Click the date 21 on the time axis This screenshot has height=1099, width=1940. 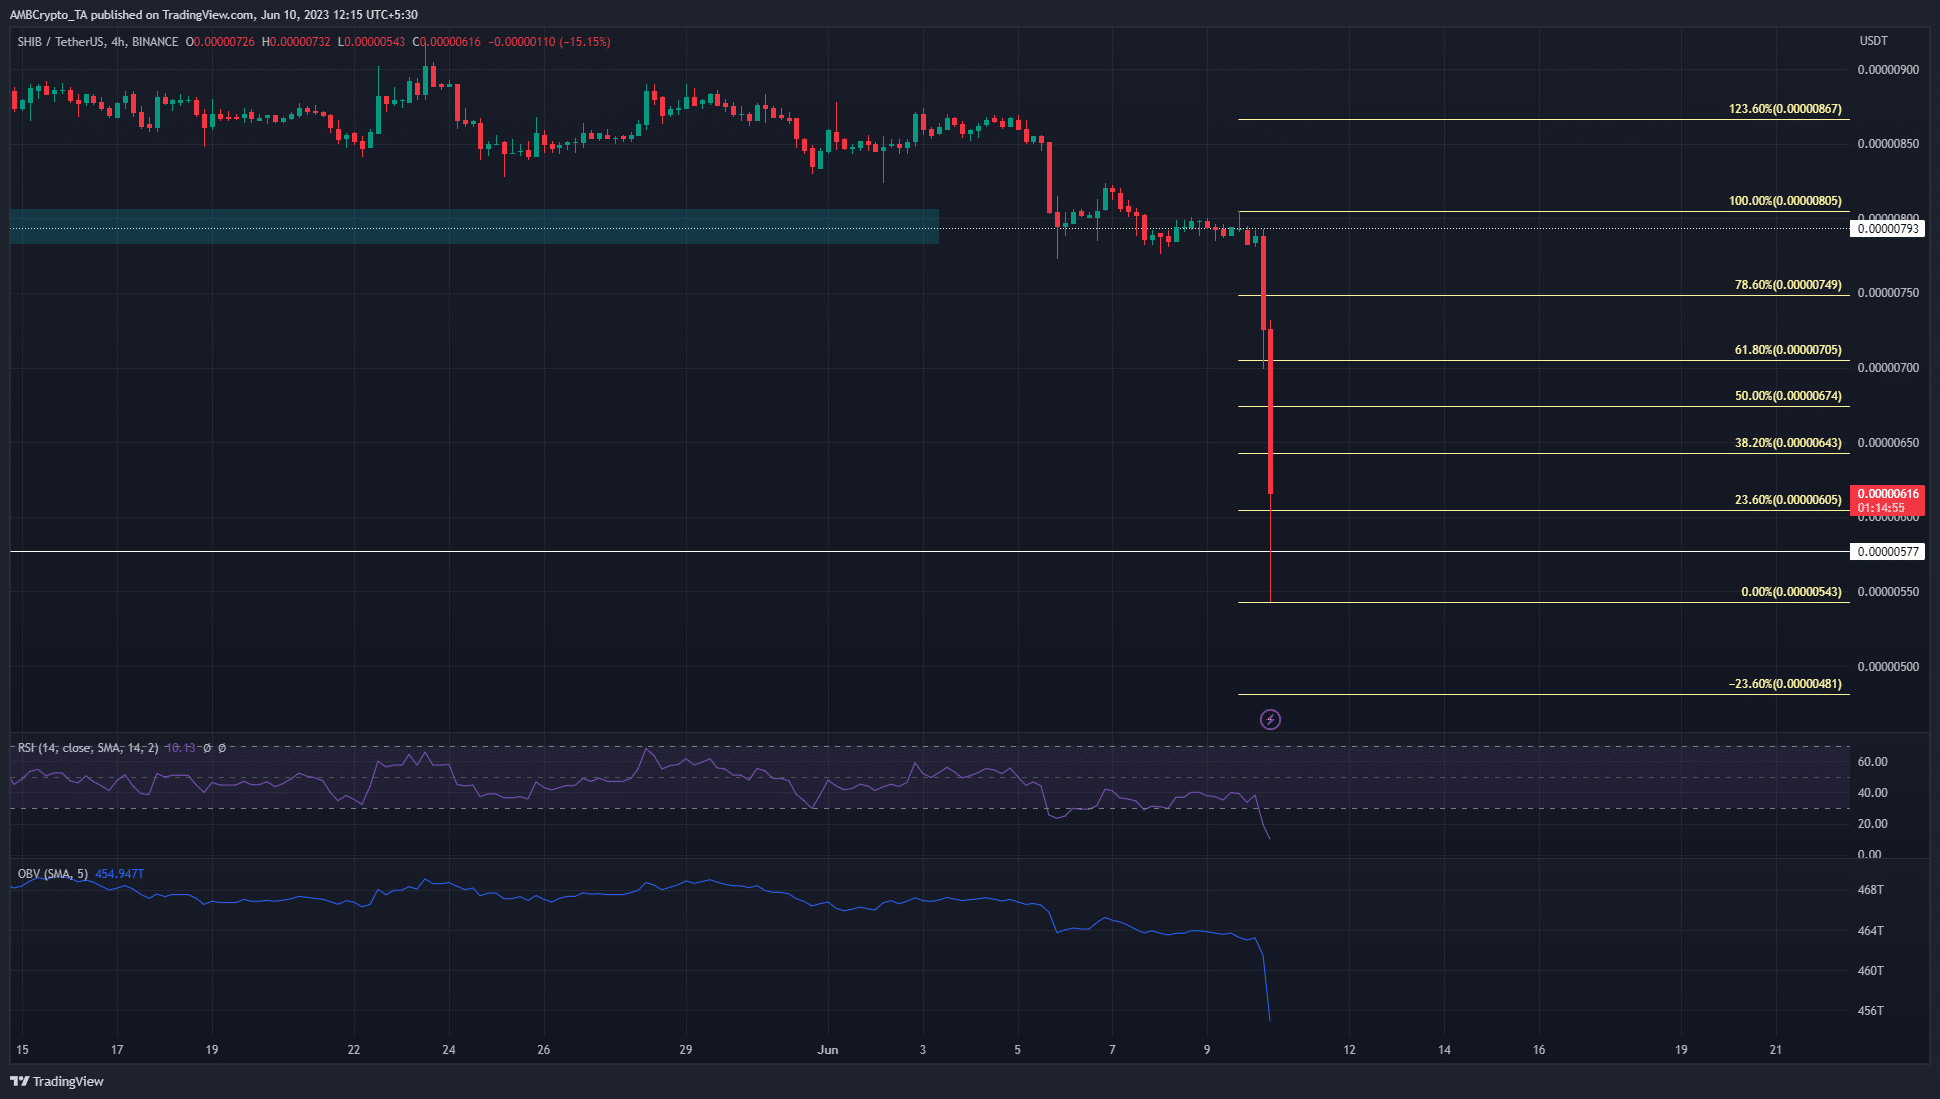click(x=1776, y=1050)
